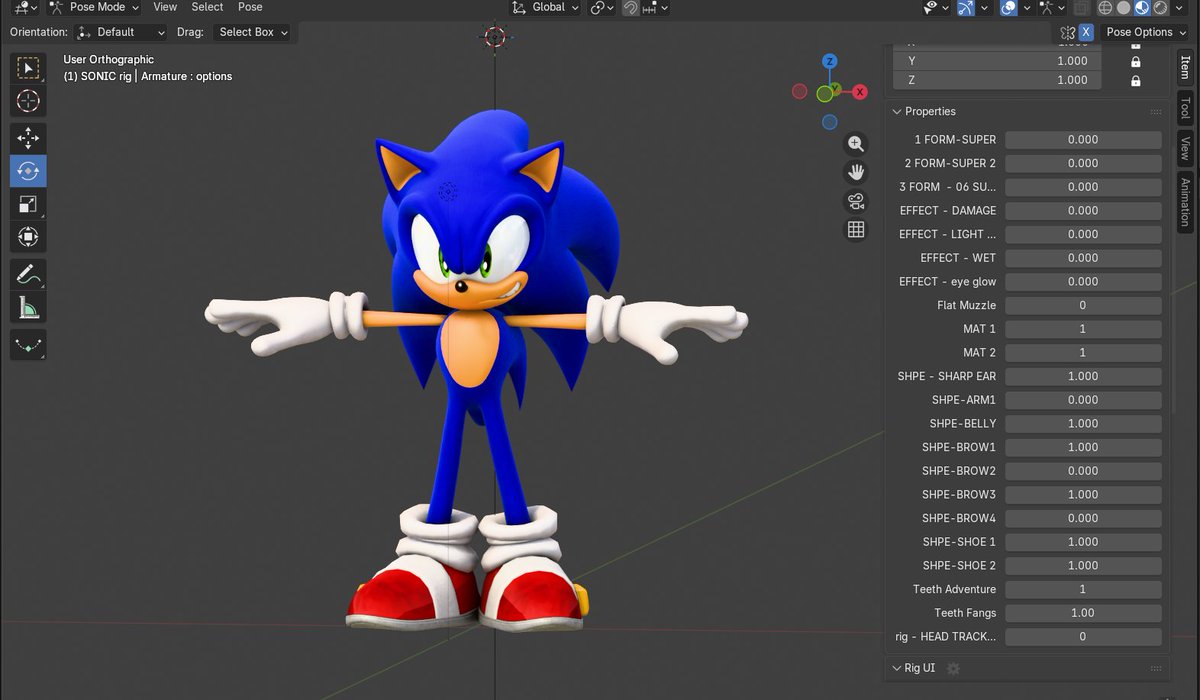The width and height of the screenshot is (1200, 700).
Task: Click the rig - HEAD TRACK value field
Action: point(1083,636)
